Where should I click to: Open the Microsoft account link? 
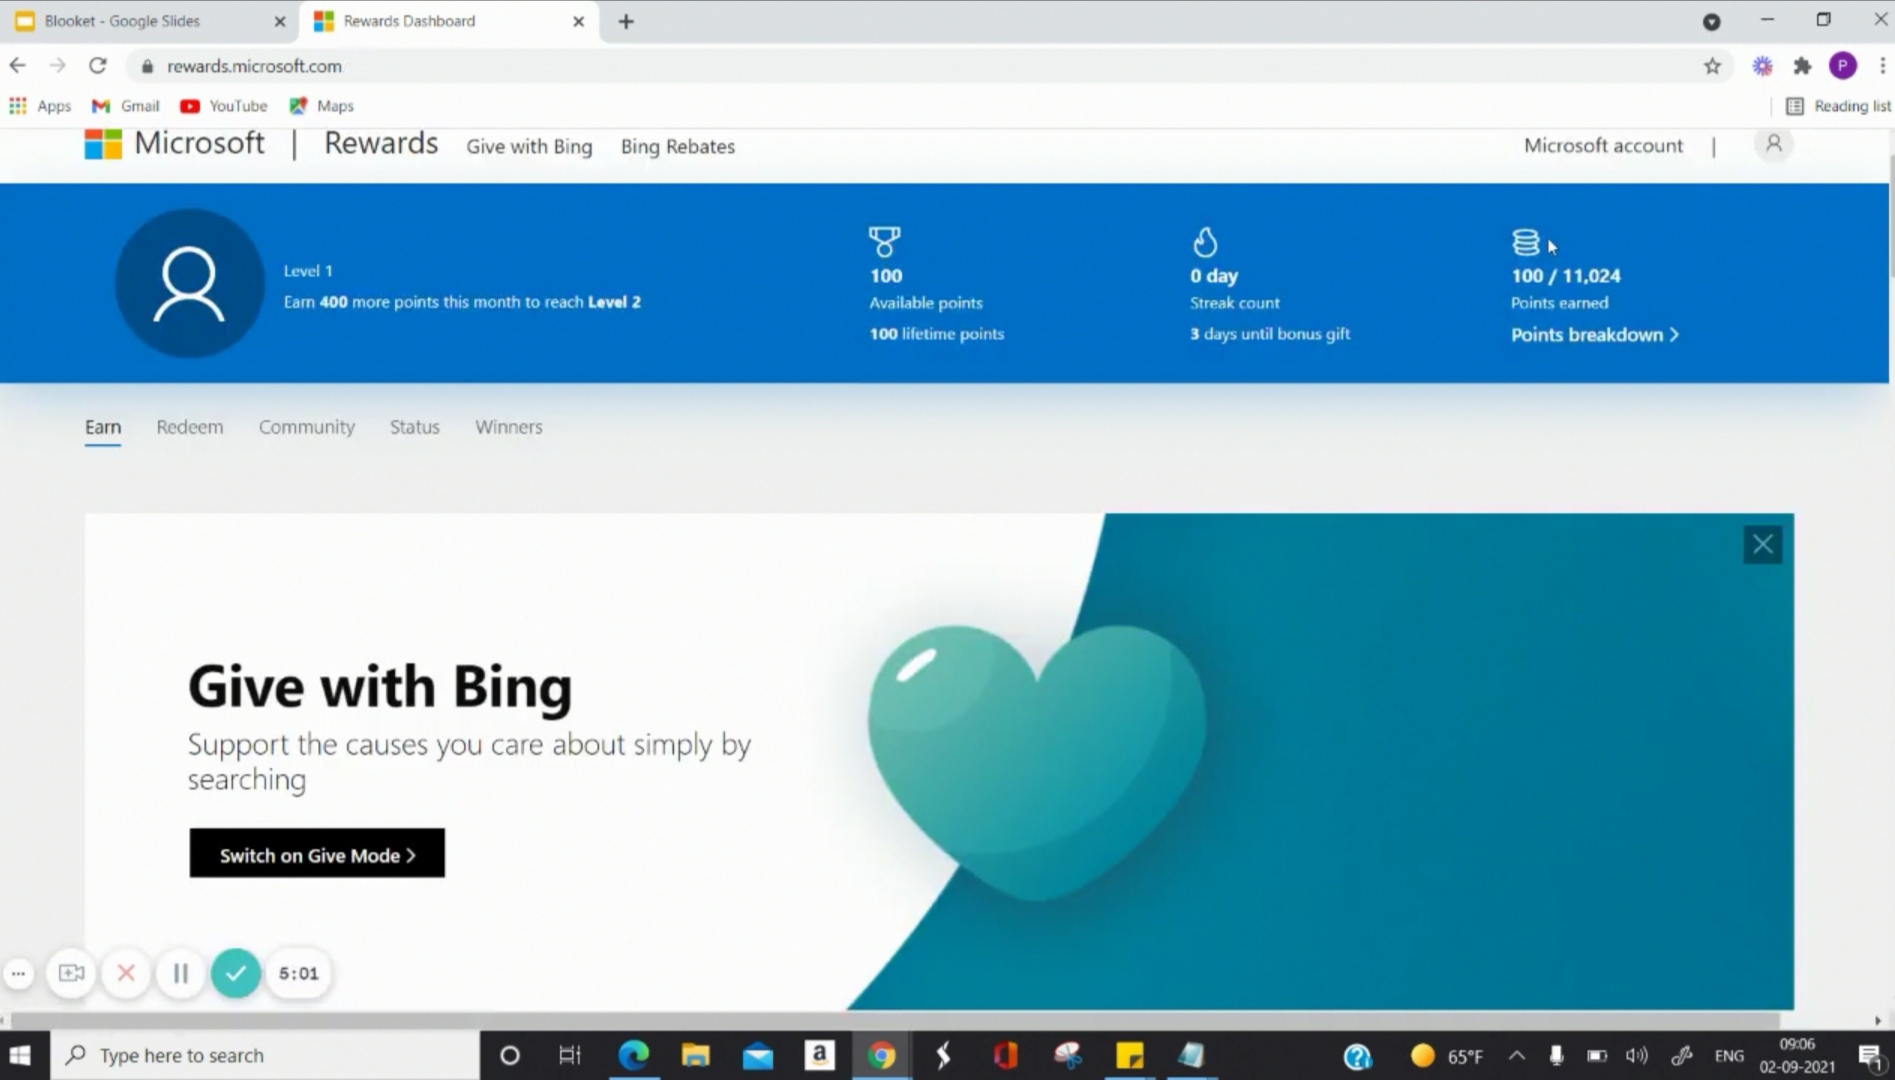tap(1603, 146)
